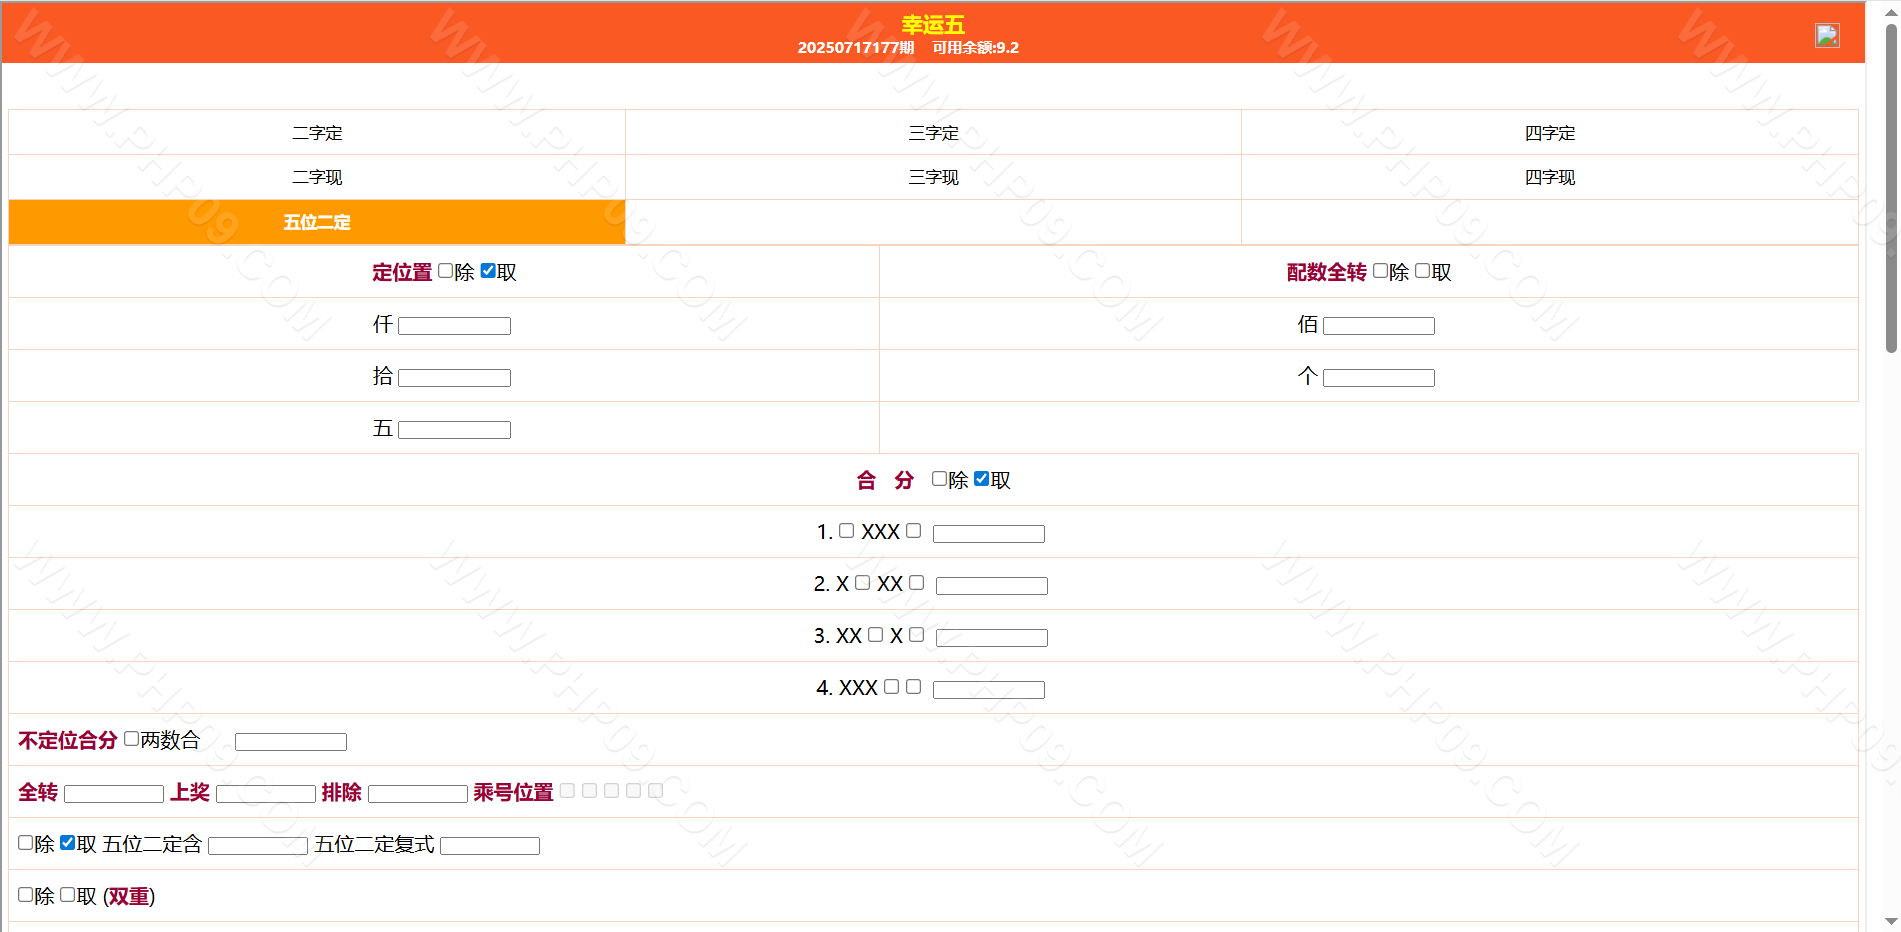Tick the 取 checkbox for 配数全转
This screenshot has width=1901, height=932.
click(x=1423, y=271)
